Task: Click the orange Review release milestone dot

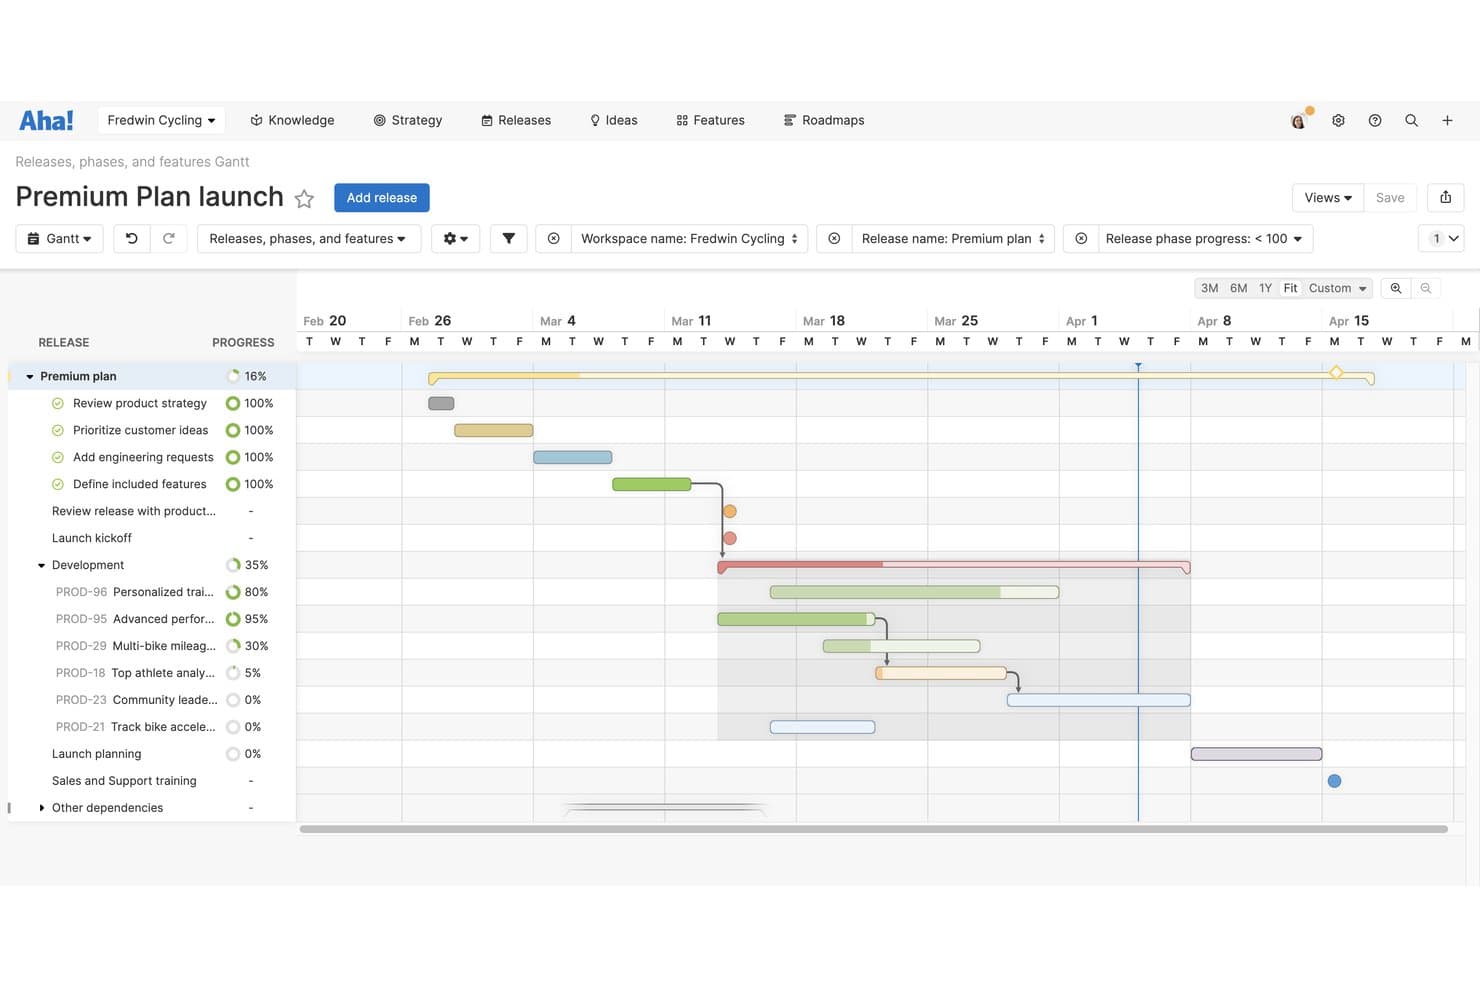Action: (x=730, y=511)
